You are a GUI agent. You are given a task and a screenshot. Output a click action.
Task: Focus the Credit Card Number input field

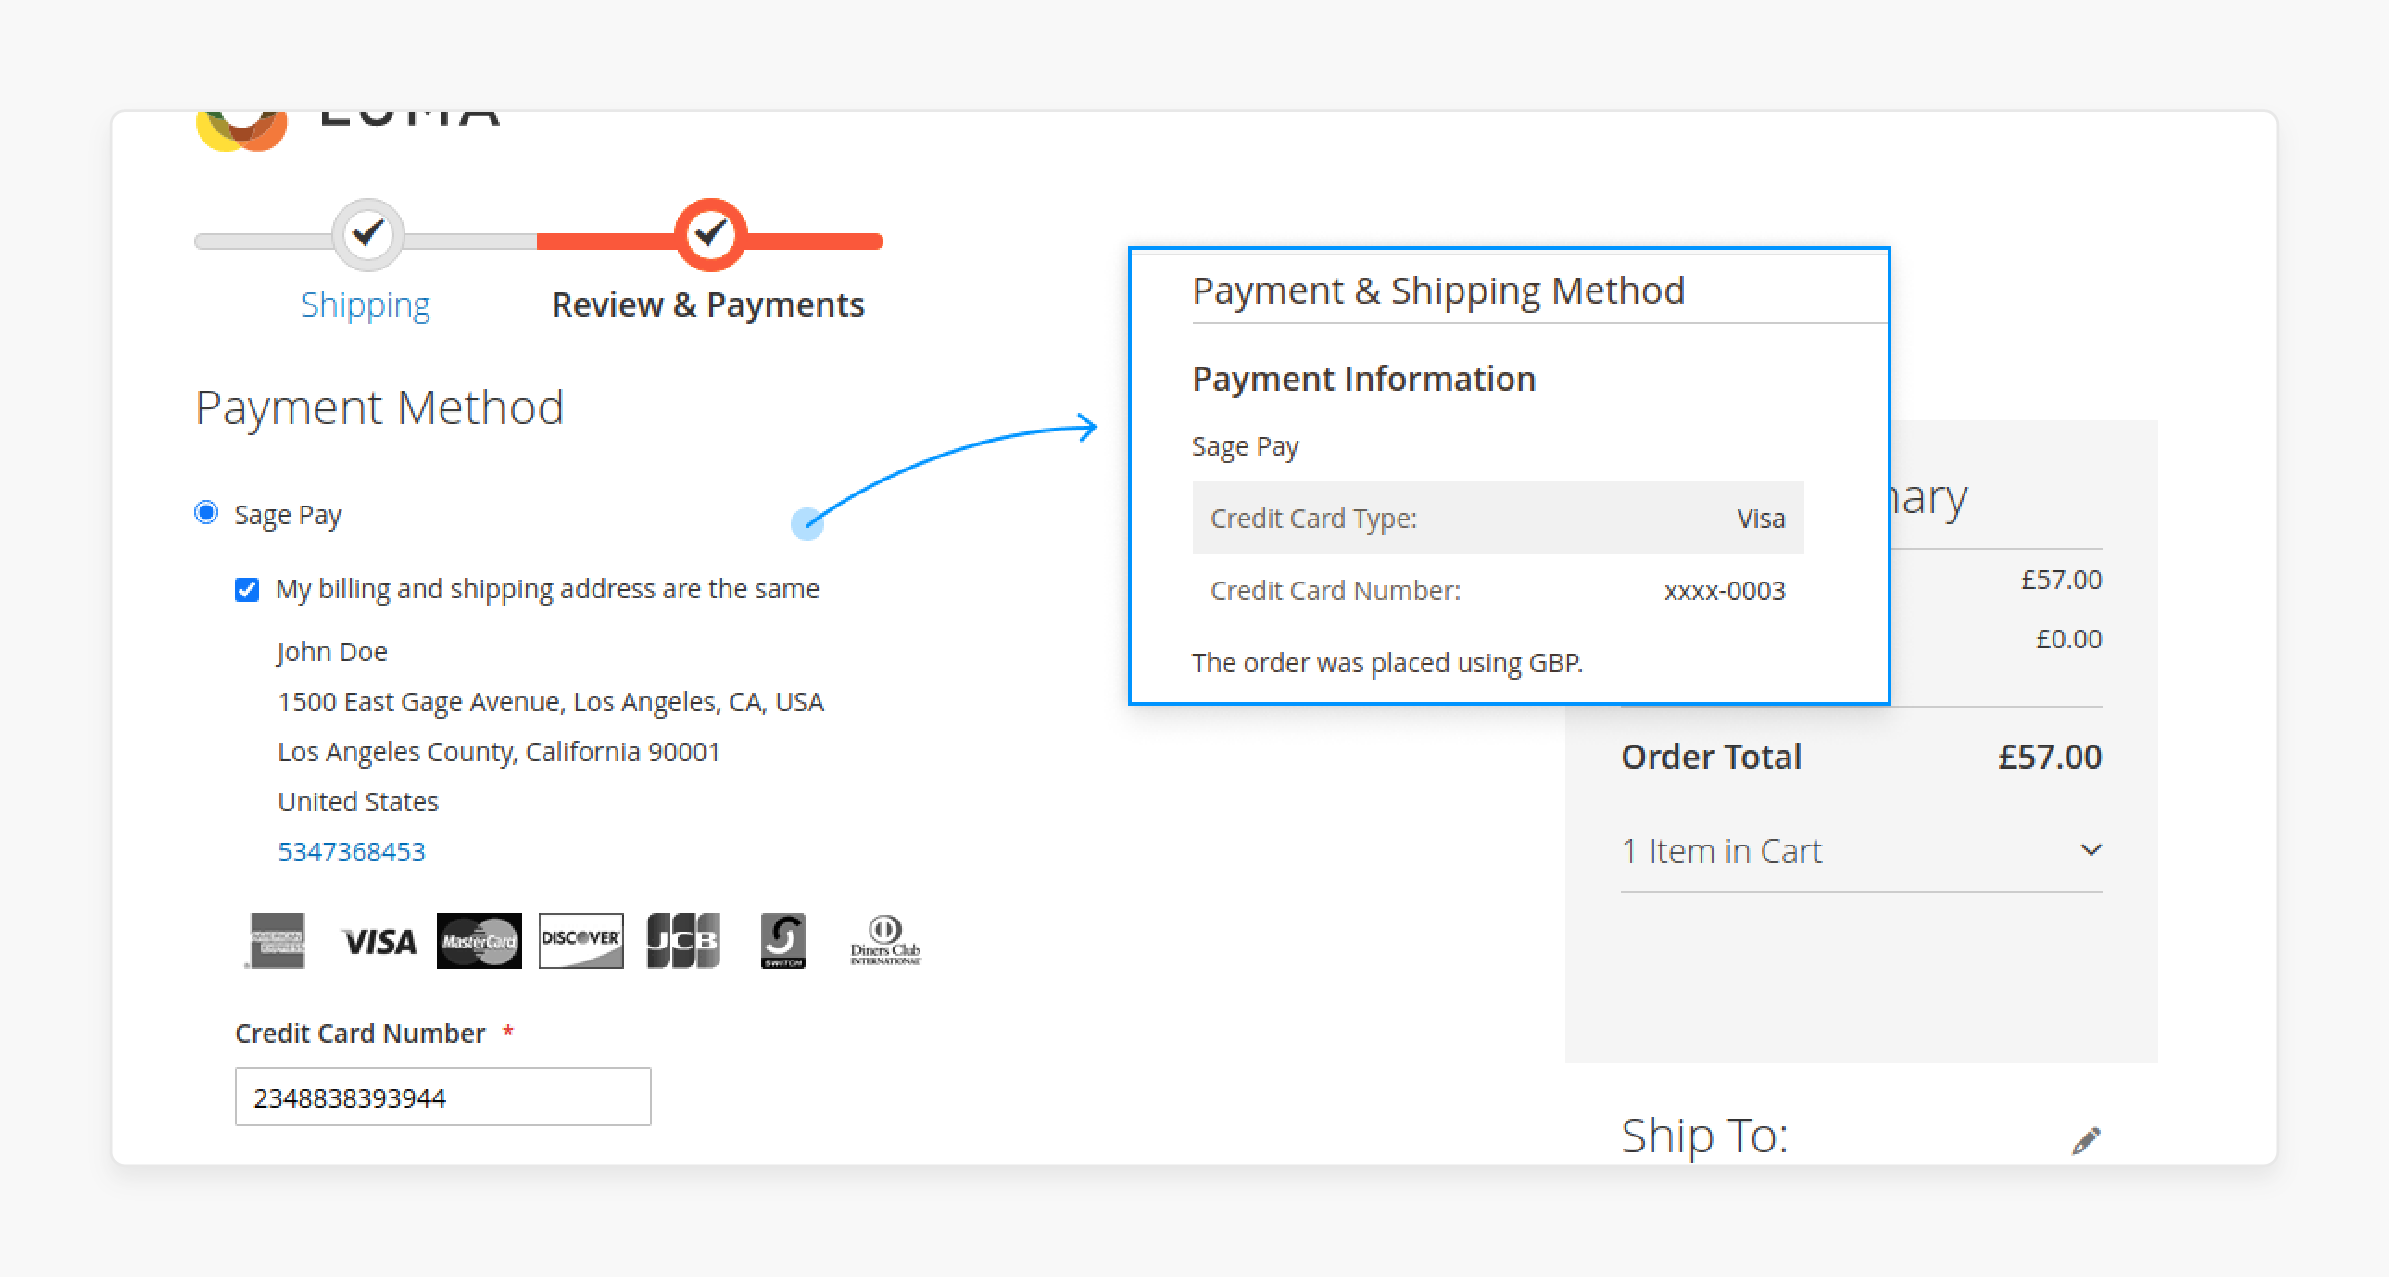click(x=443, y=1097)
